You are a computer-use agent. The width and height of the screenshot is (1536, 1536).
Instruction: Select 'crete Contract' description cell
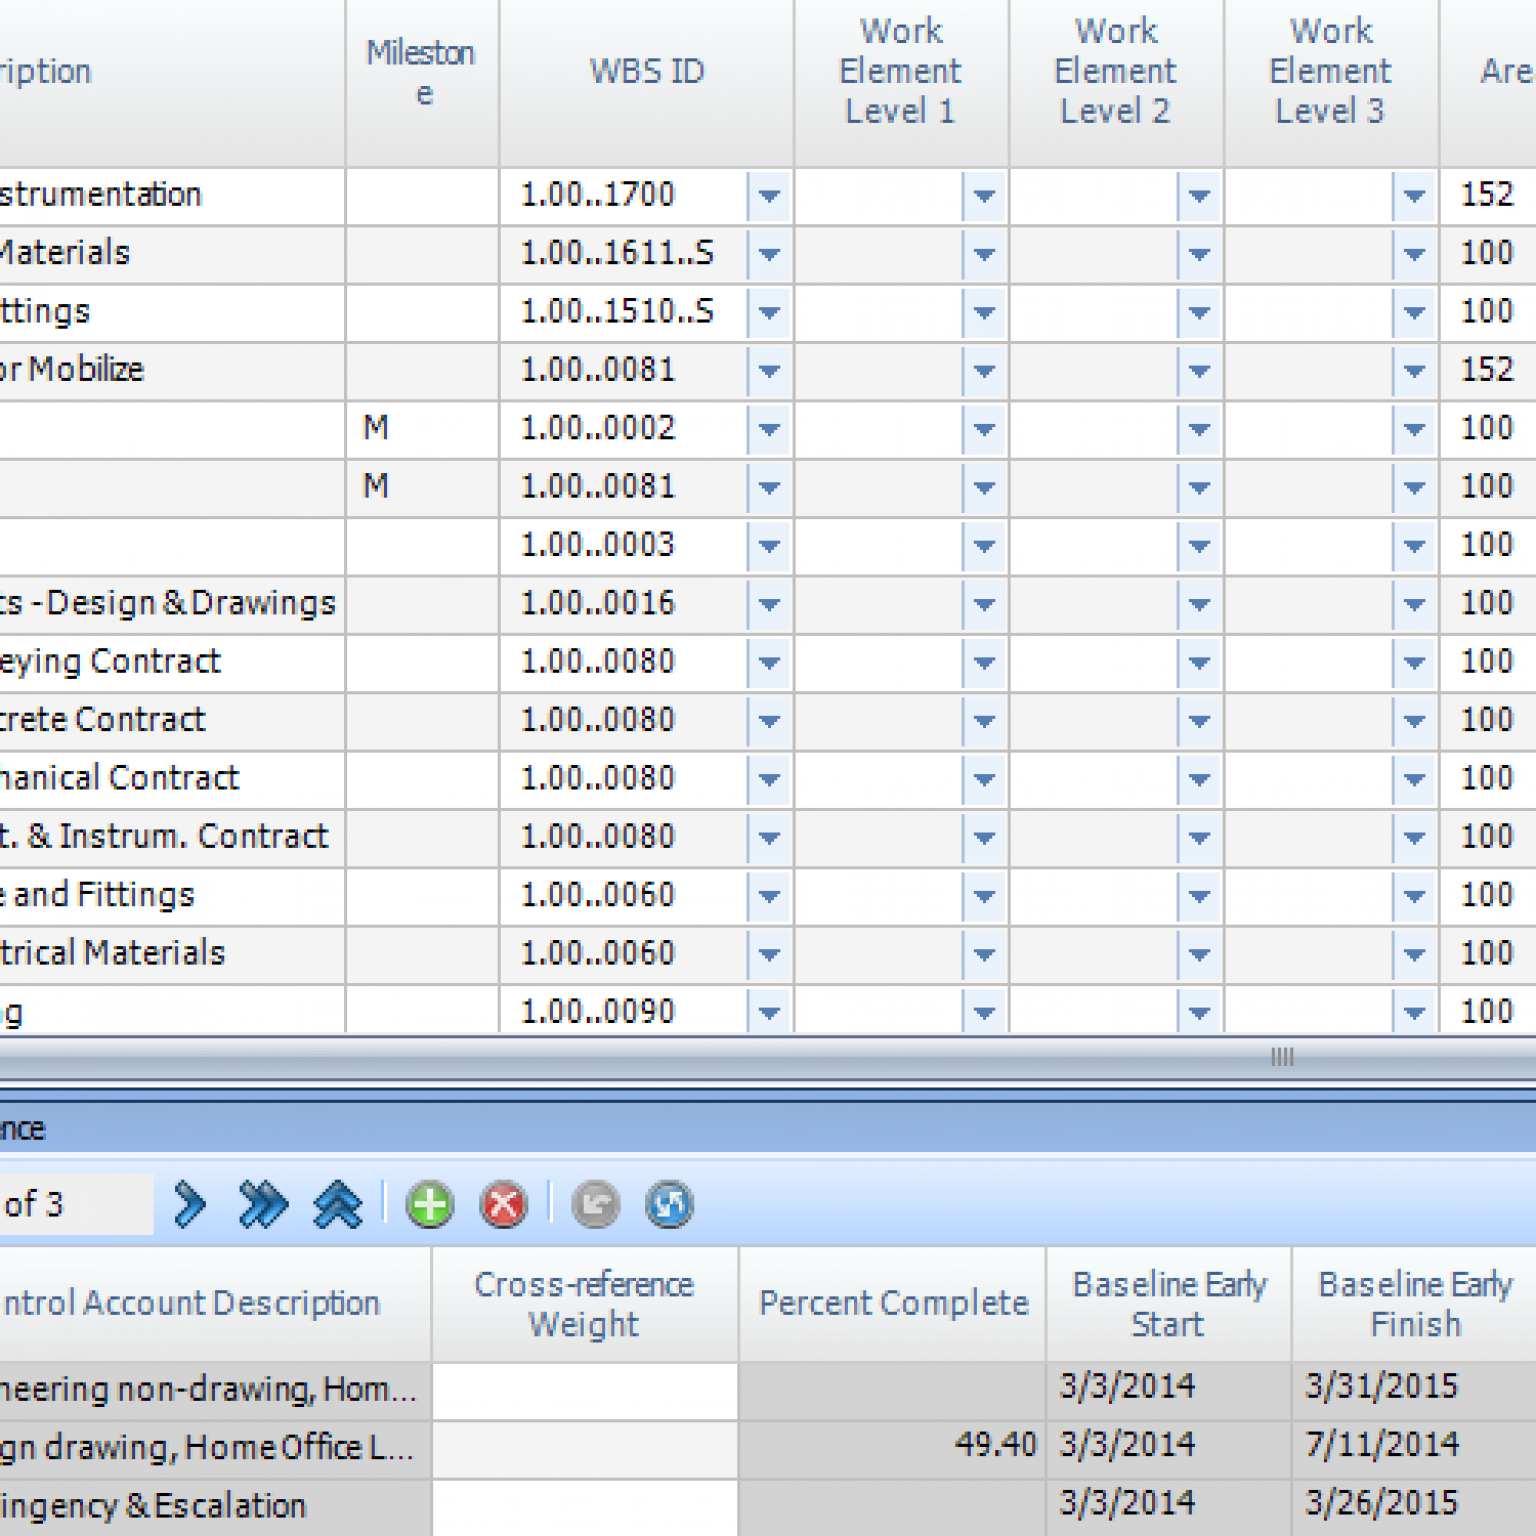[x=172, y=721]
